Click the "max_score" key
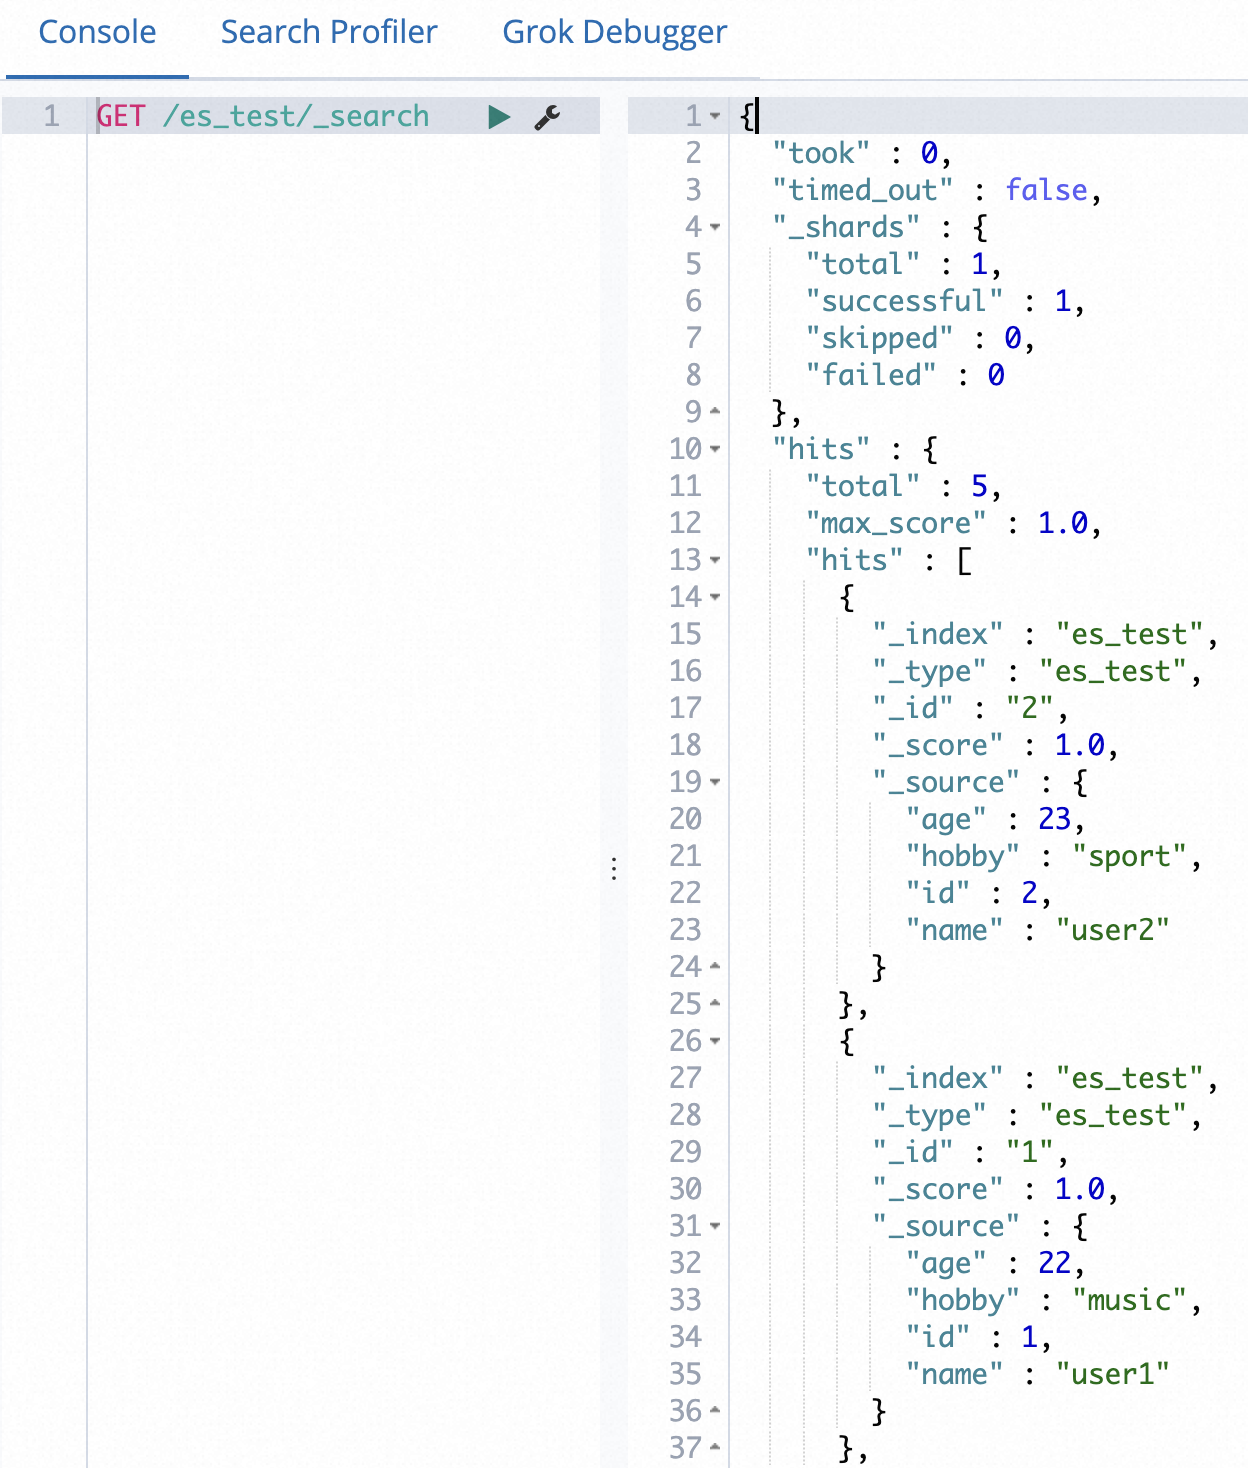 (896, 523)
